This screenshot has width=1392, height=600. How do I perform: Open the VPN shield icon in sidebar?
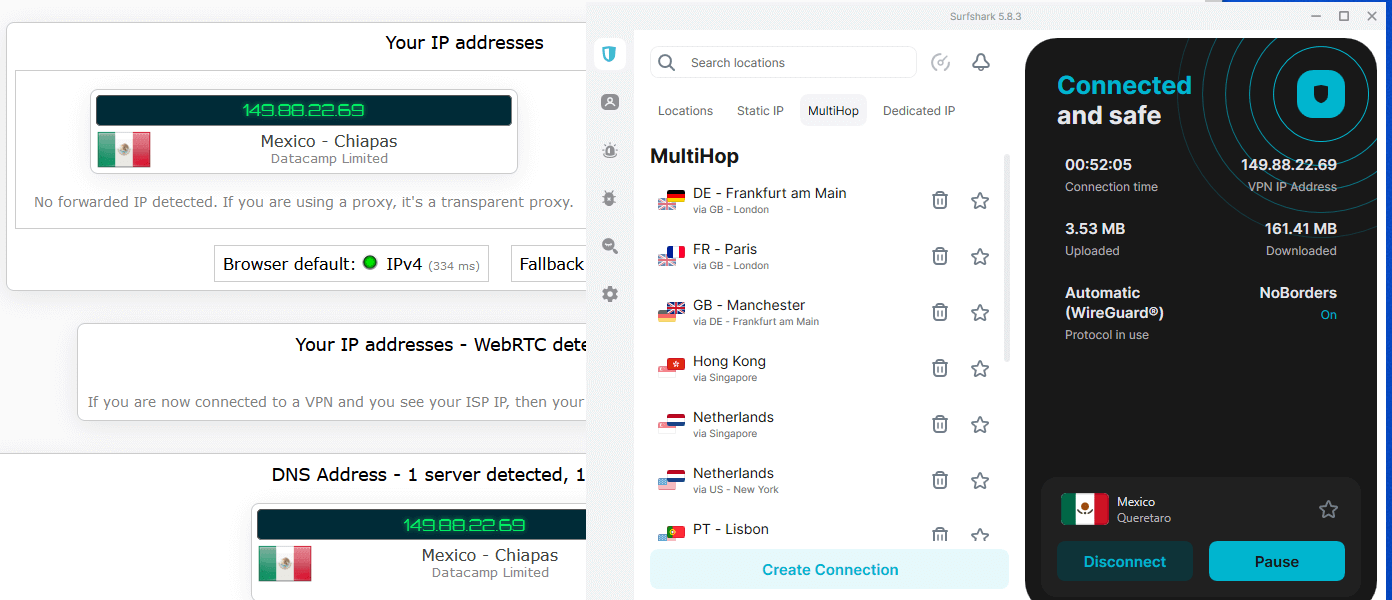click(610, 53)
